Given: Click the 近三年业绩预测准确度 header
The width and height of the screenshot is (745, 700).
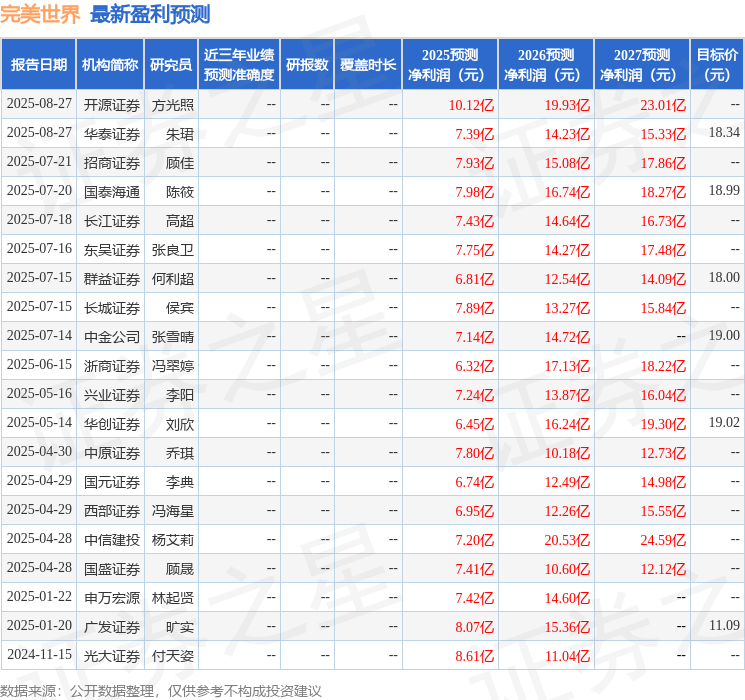Looking at the screenshot, I should coord(239,65).
